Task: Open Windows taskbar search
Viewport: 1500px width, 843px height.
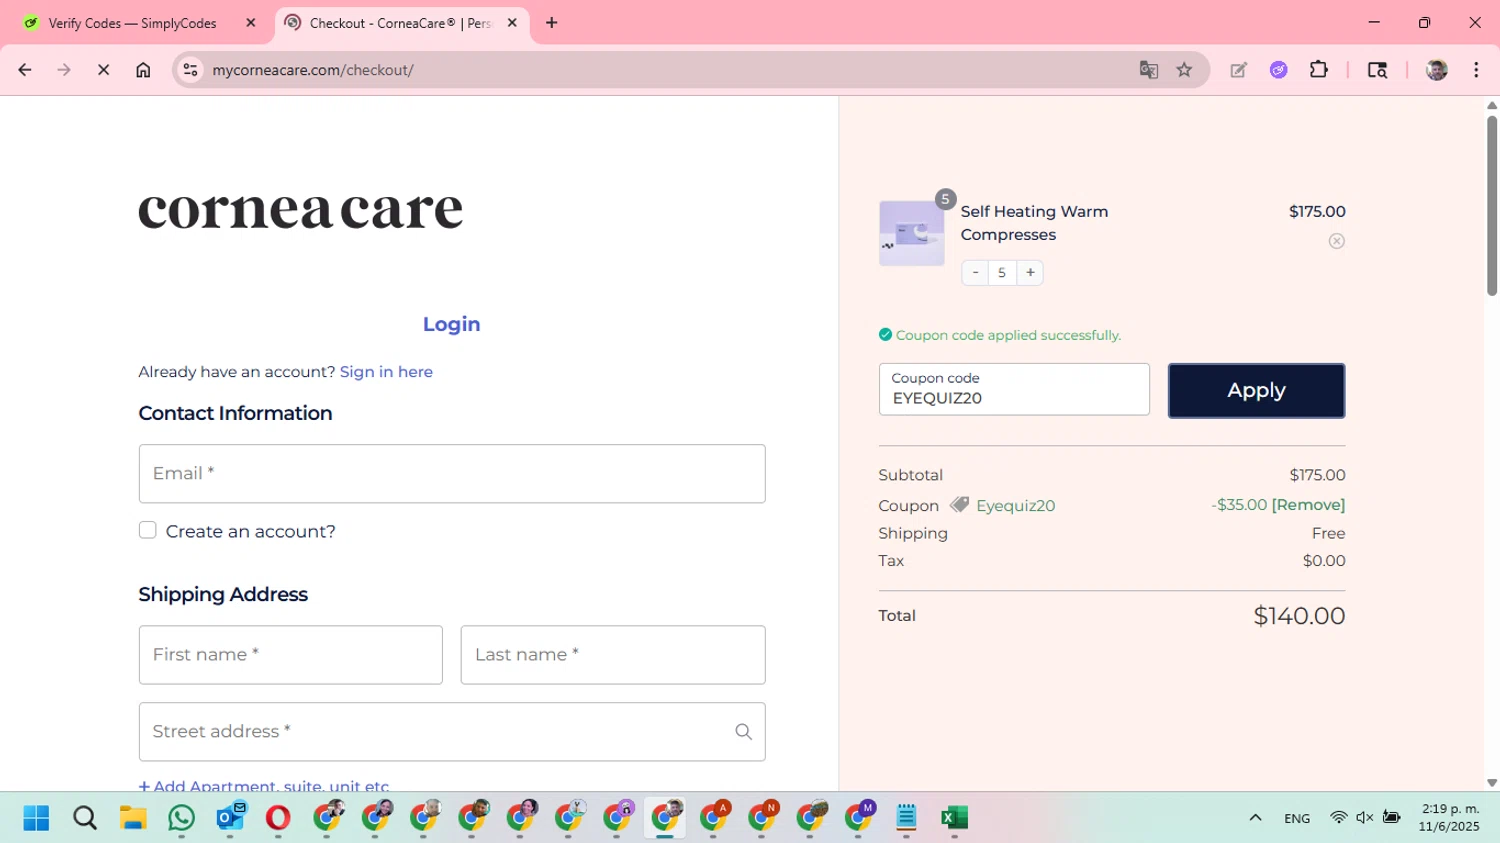Action: (x=85, y=818)
